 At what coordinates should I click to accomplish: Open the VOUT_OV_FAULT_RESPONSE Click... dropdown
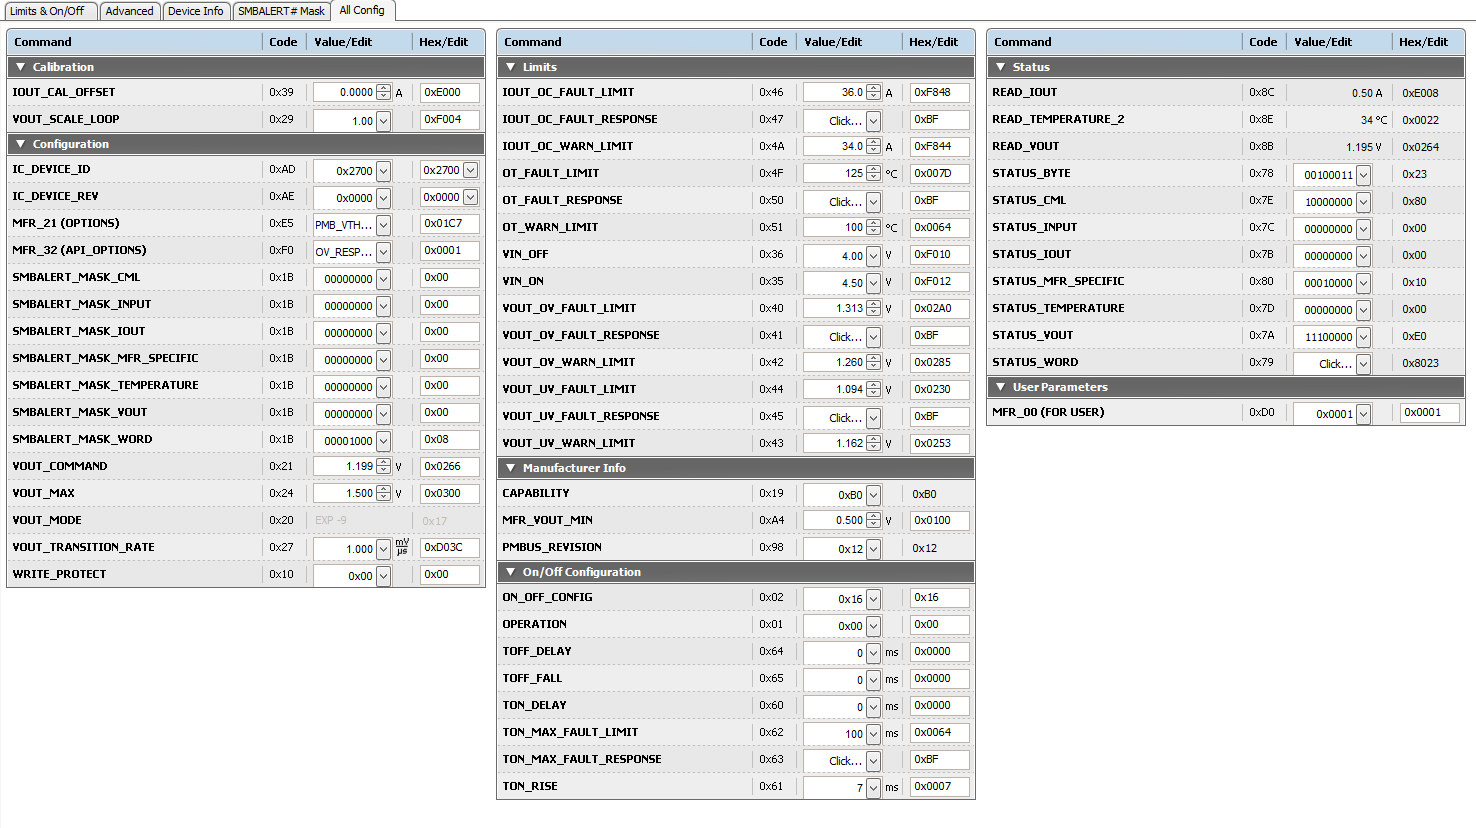(873, 337)
